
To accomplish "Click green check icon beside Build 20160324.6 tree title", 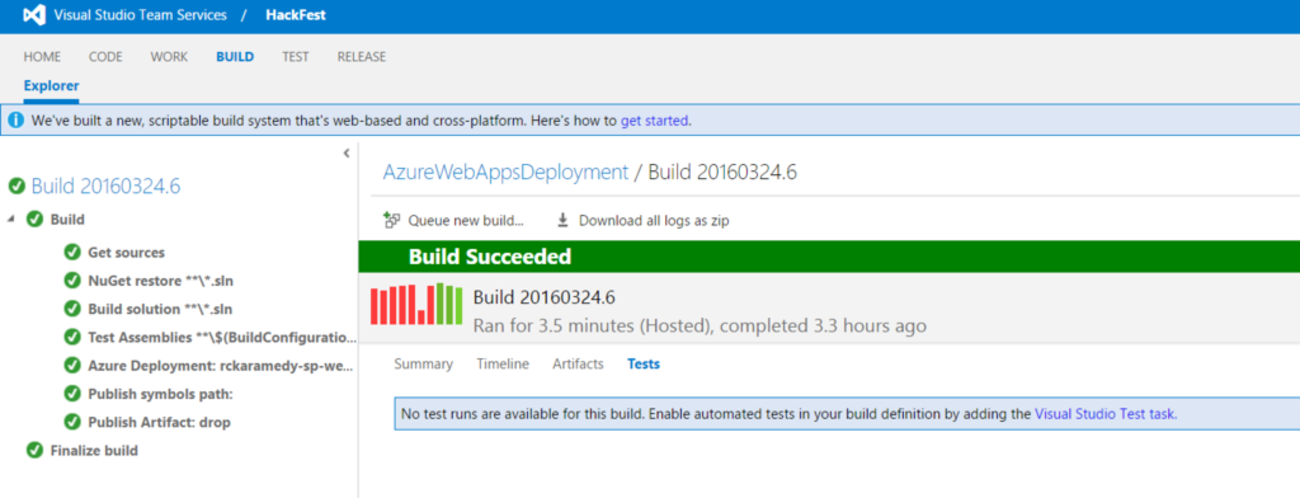I will pyautogui.click(x=16, y=186).
